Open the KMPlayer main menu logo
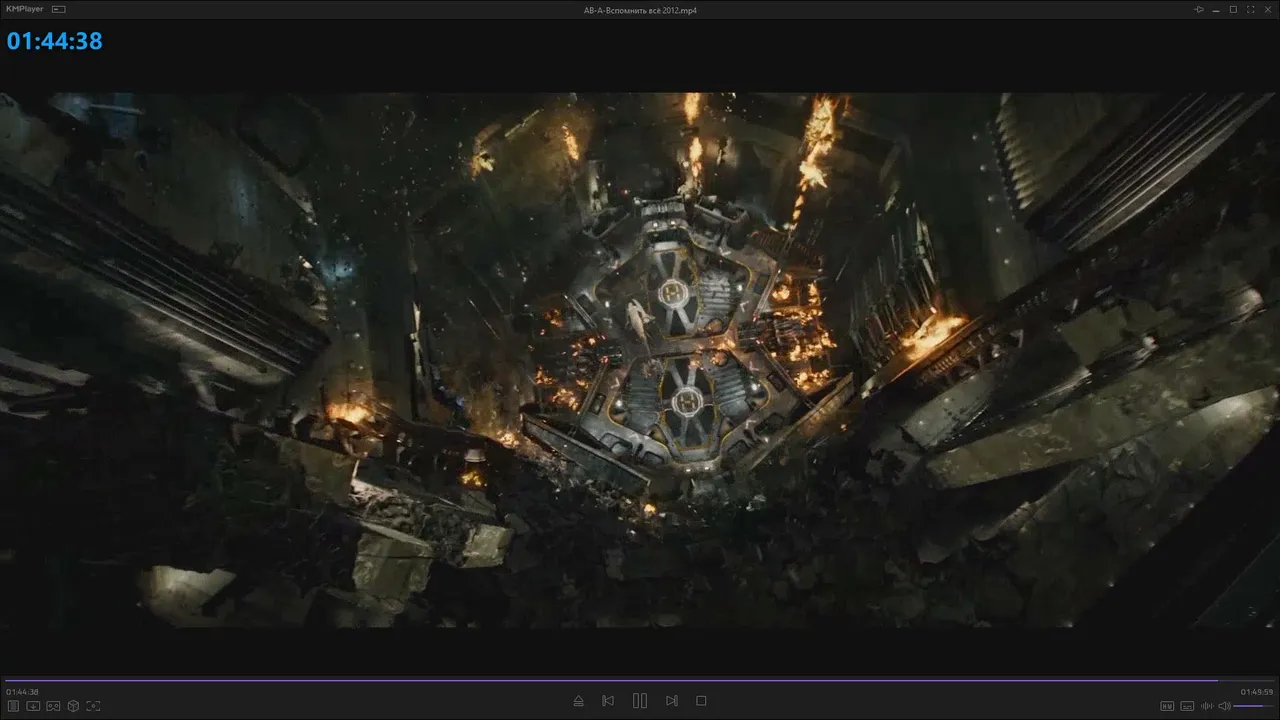 coord(25,9)
